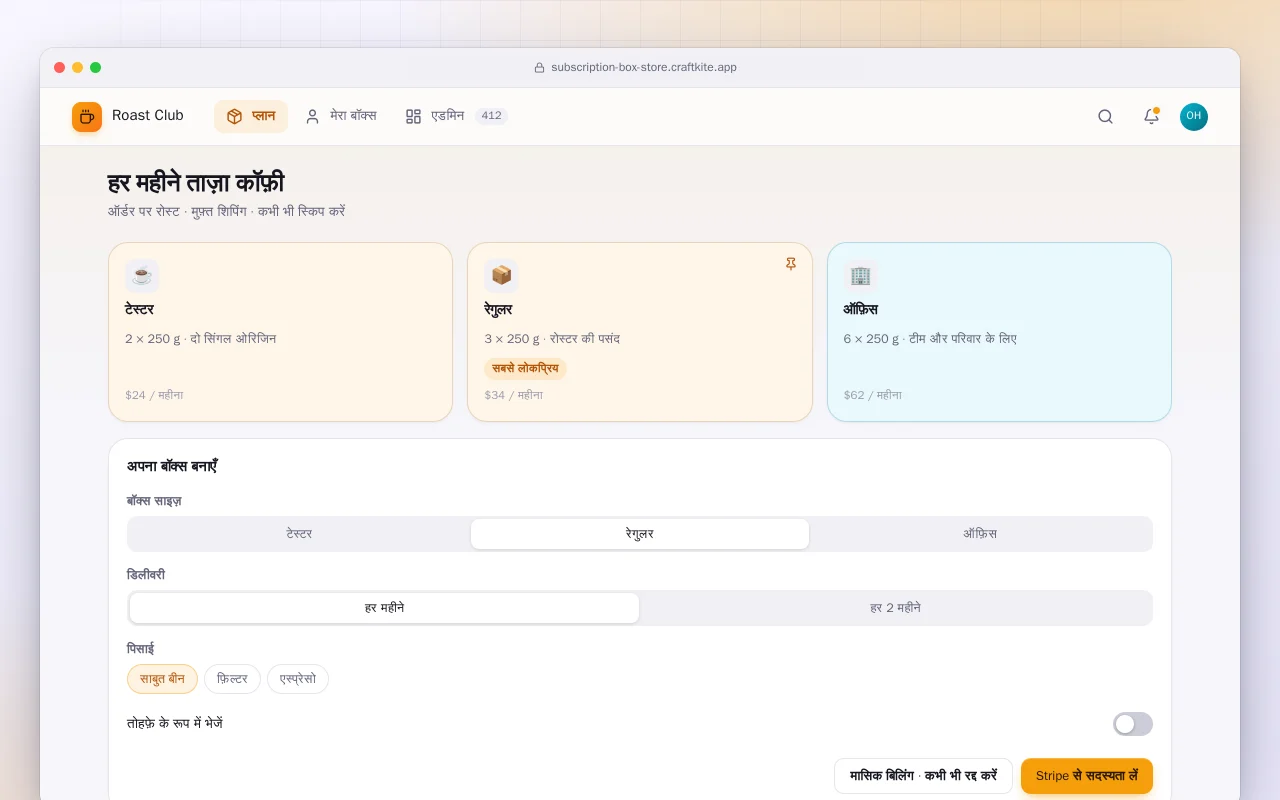
Task: Select रेगुलर box size segment
Action: (x=640, y=534)
